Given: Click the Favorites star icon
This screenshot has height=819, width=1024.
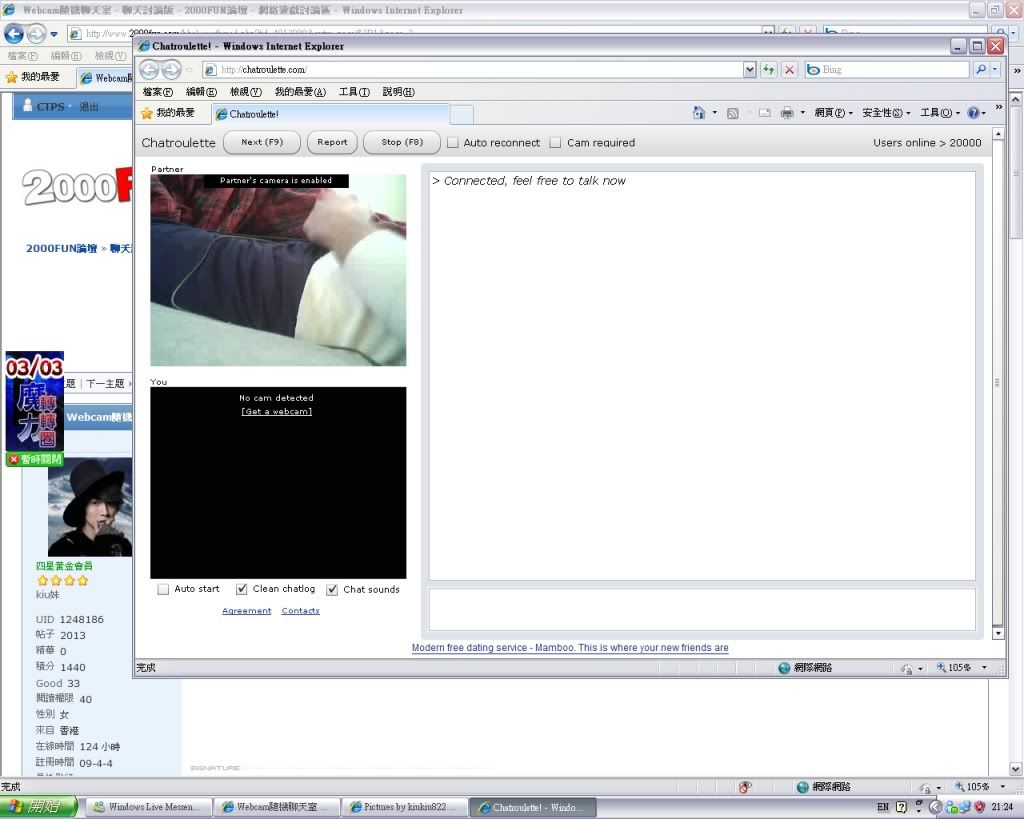Looking at the screenshot, I should coord(147,113).
